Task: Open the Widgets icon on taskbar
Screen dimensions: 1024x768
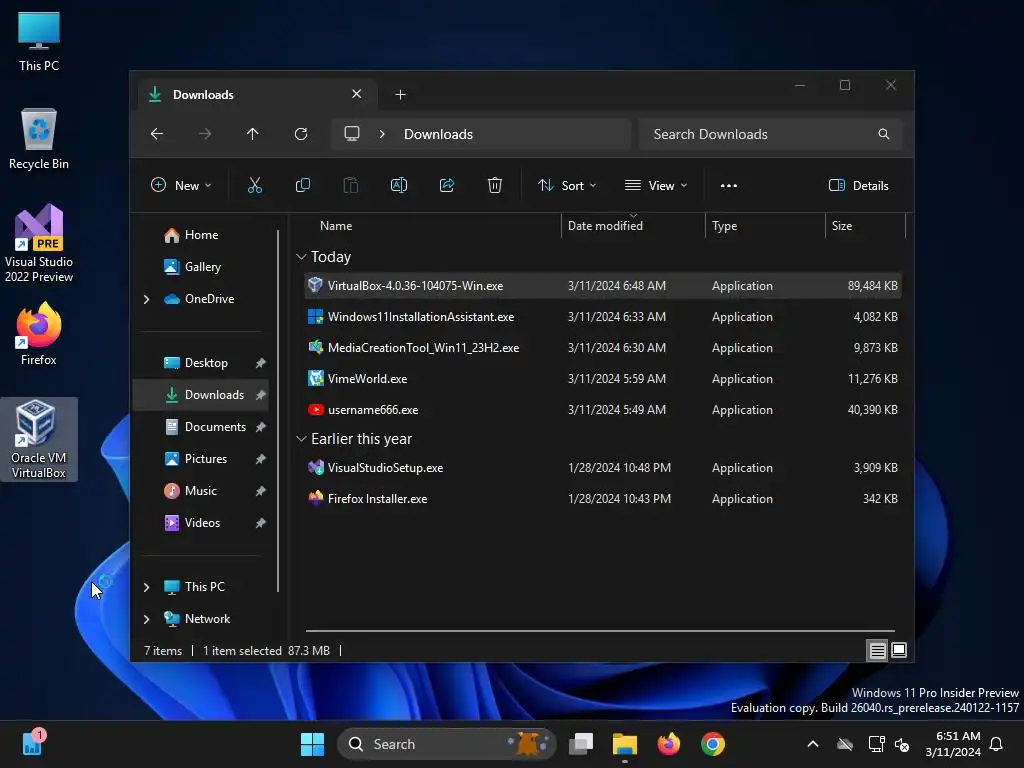Action: tap(33, 743)
